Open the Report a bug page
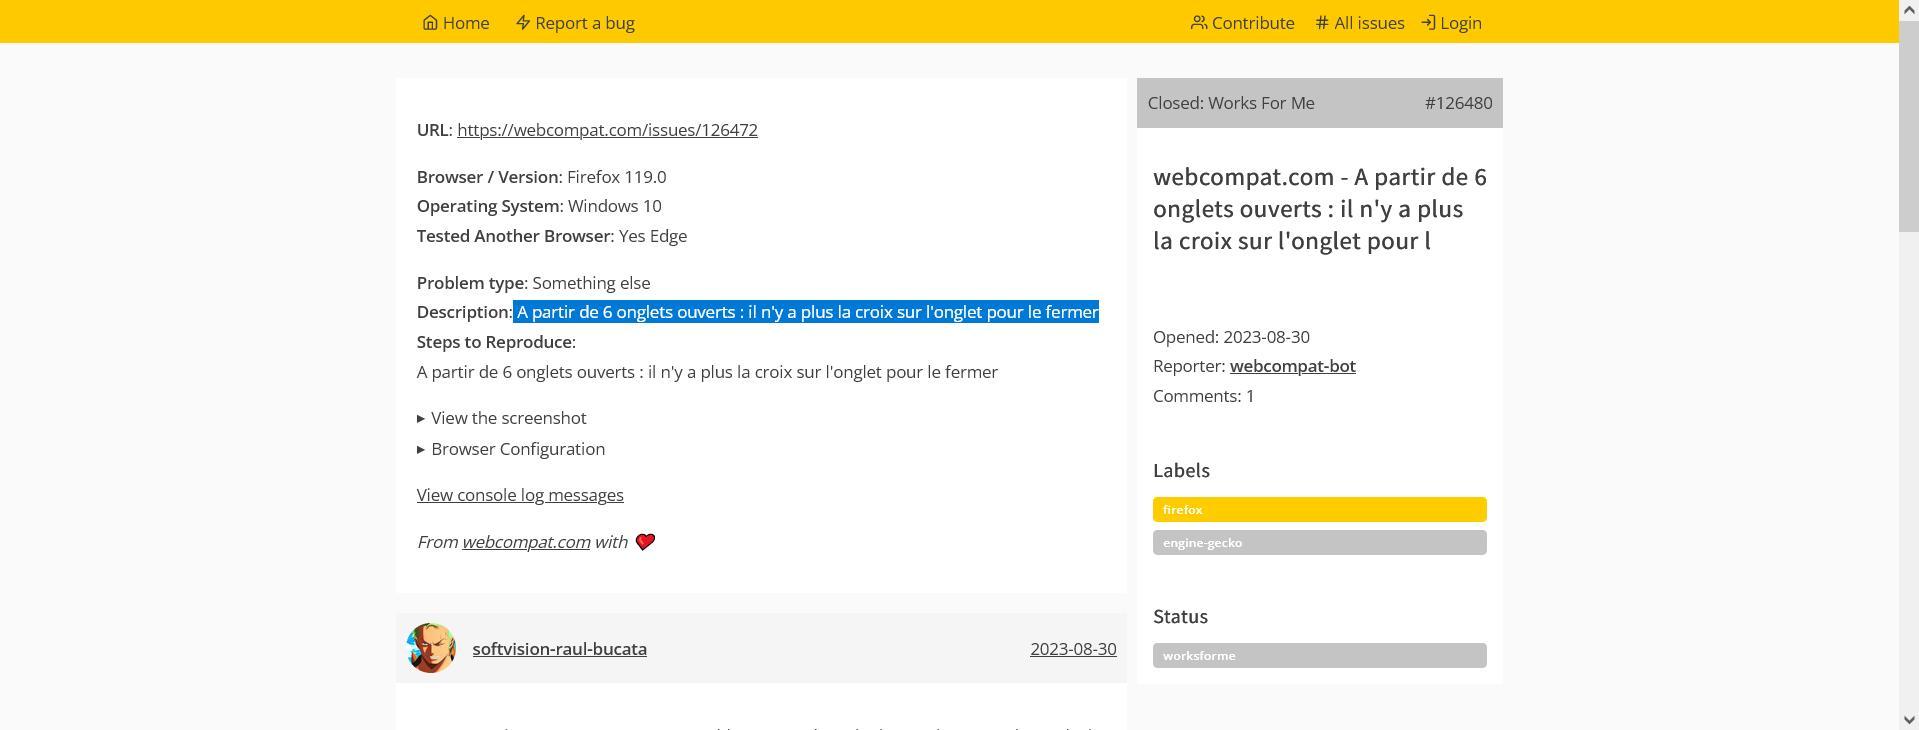The width and height of the screenshot is (1919, 730). [x=575, y=22]
